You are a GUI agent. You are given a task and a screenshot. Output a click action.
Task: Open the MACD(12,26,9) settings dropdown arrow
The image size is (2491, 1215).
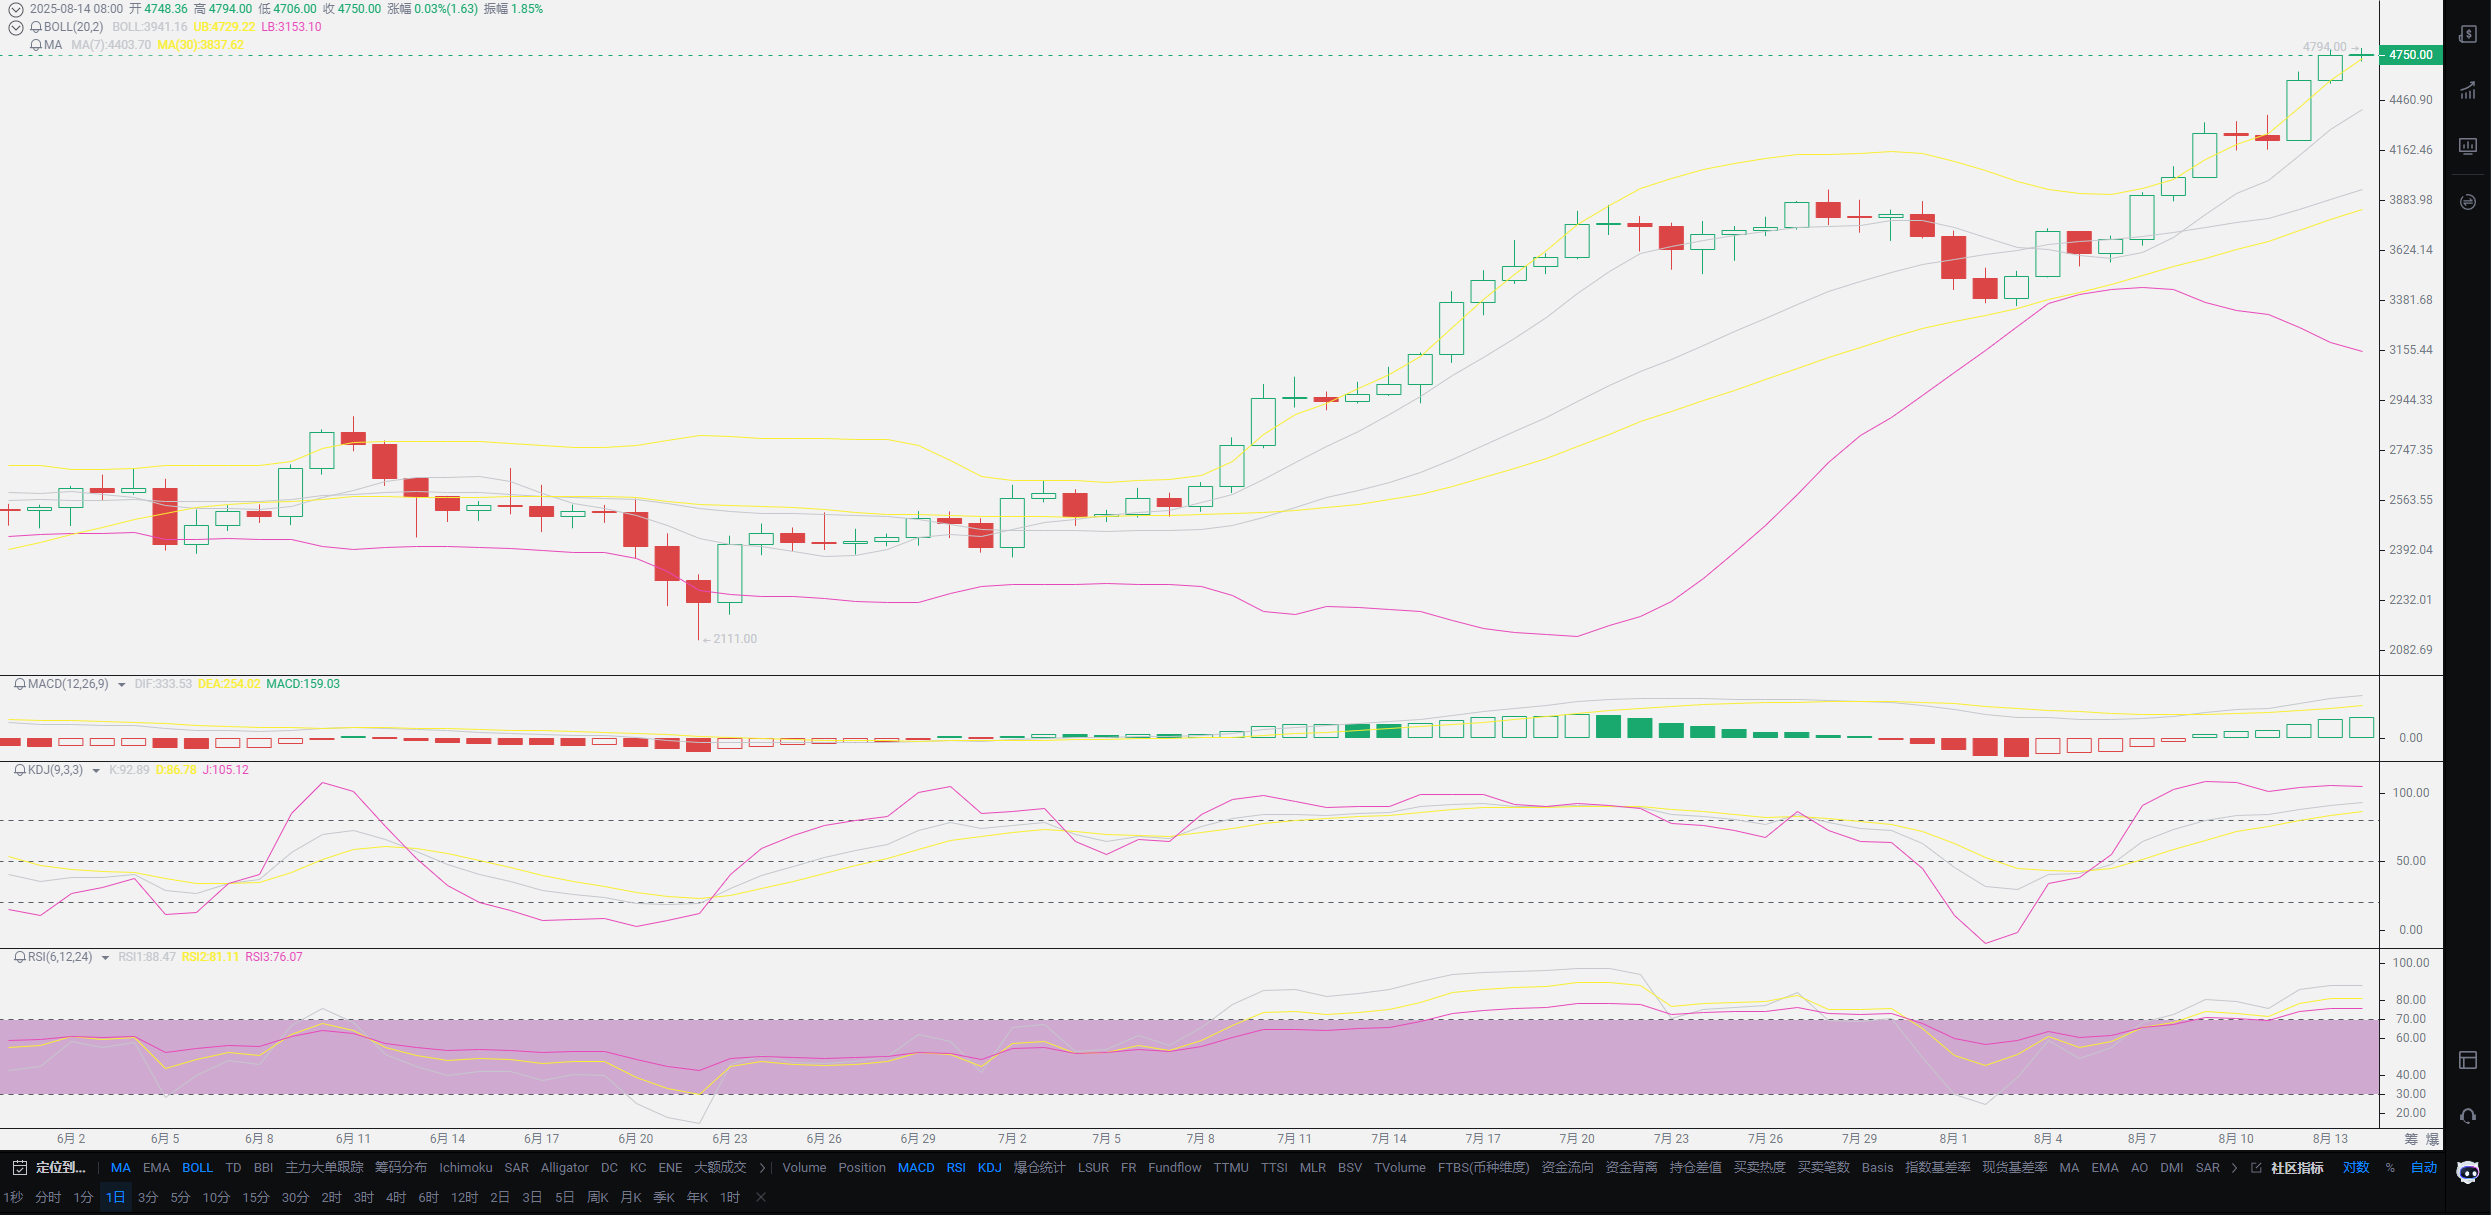click(122, 685)
